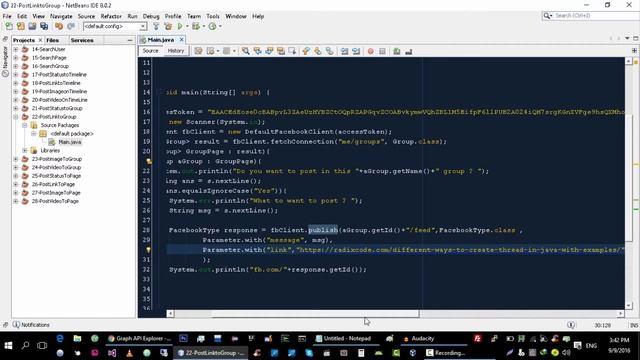The width and height of the screenshot is (640, 360).
Task: Click the New File toolbar icon
Action: 9,26
